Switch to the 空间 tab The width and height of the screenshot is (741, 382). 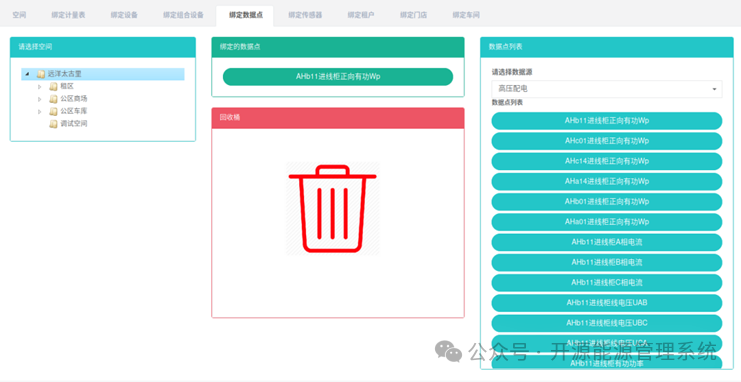click(x=19, y=15)
